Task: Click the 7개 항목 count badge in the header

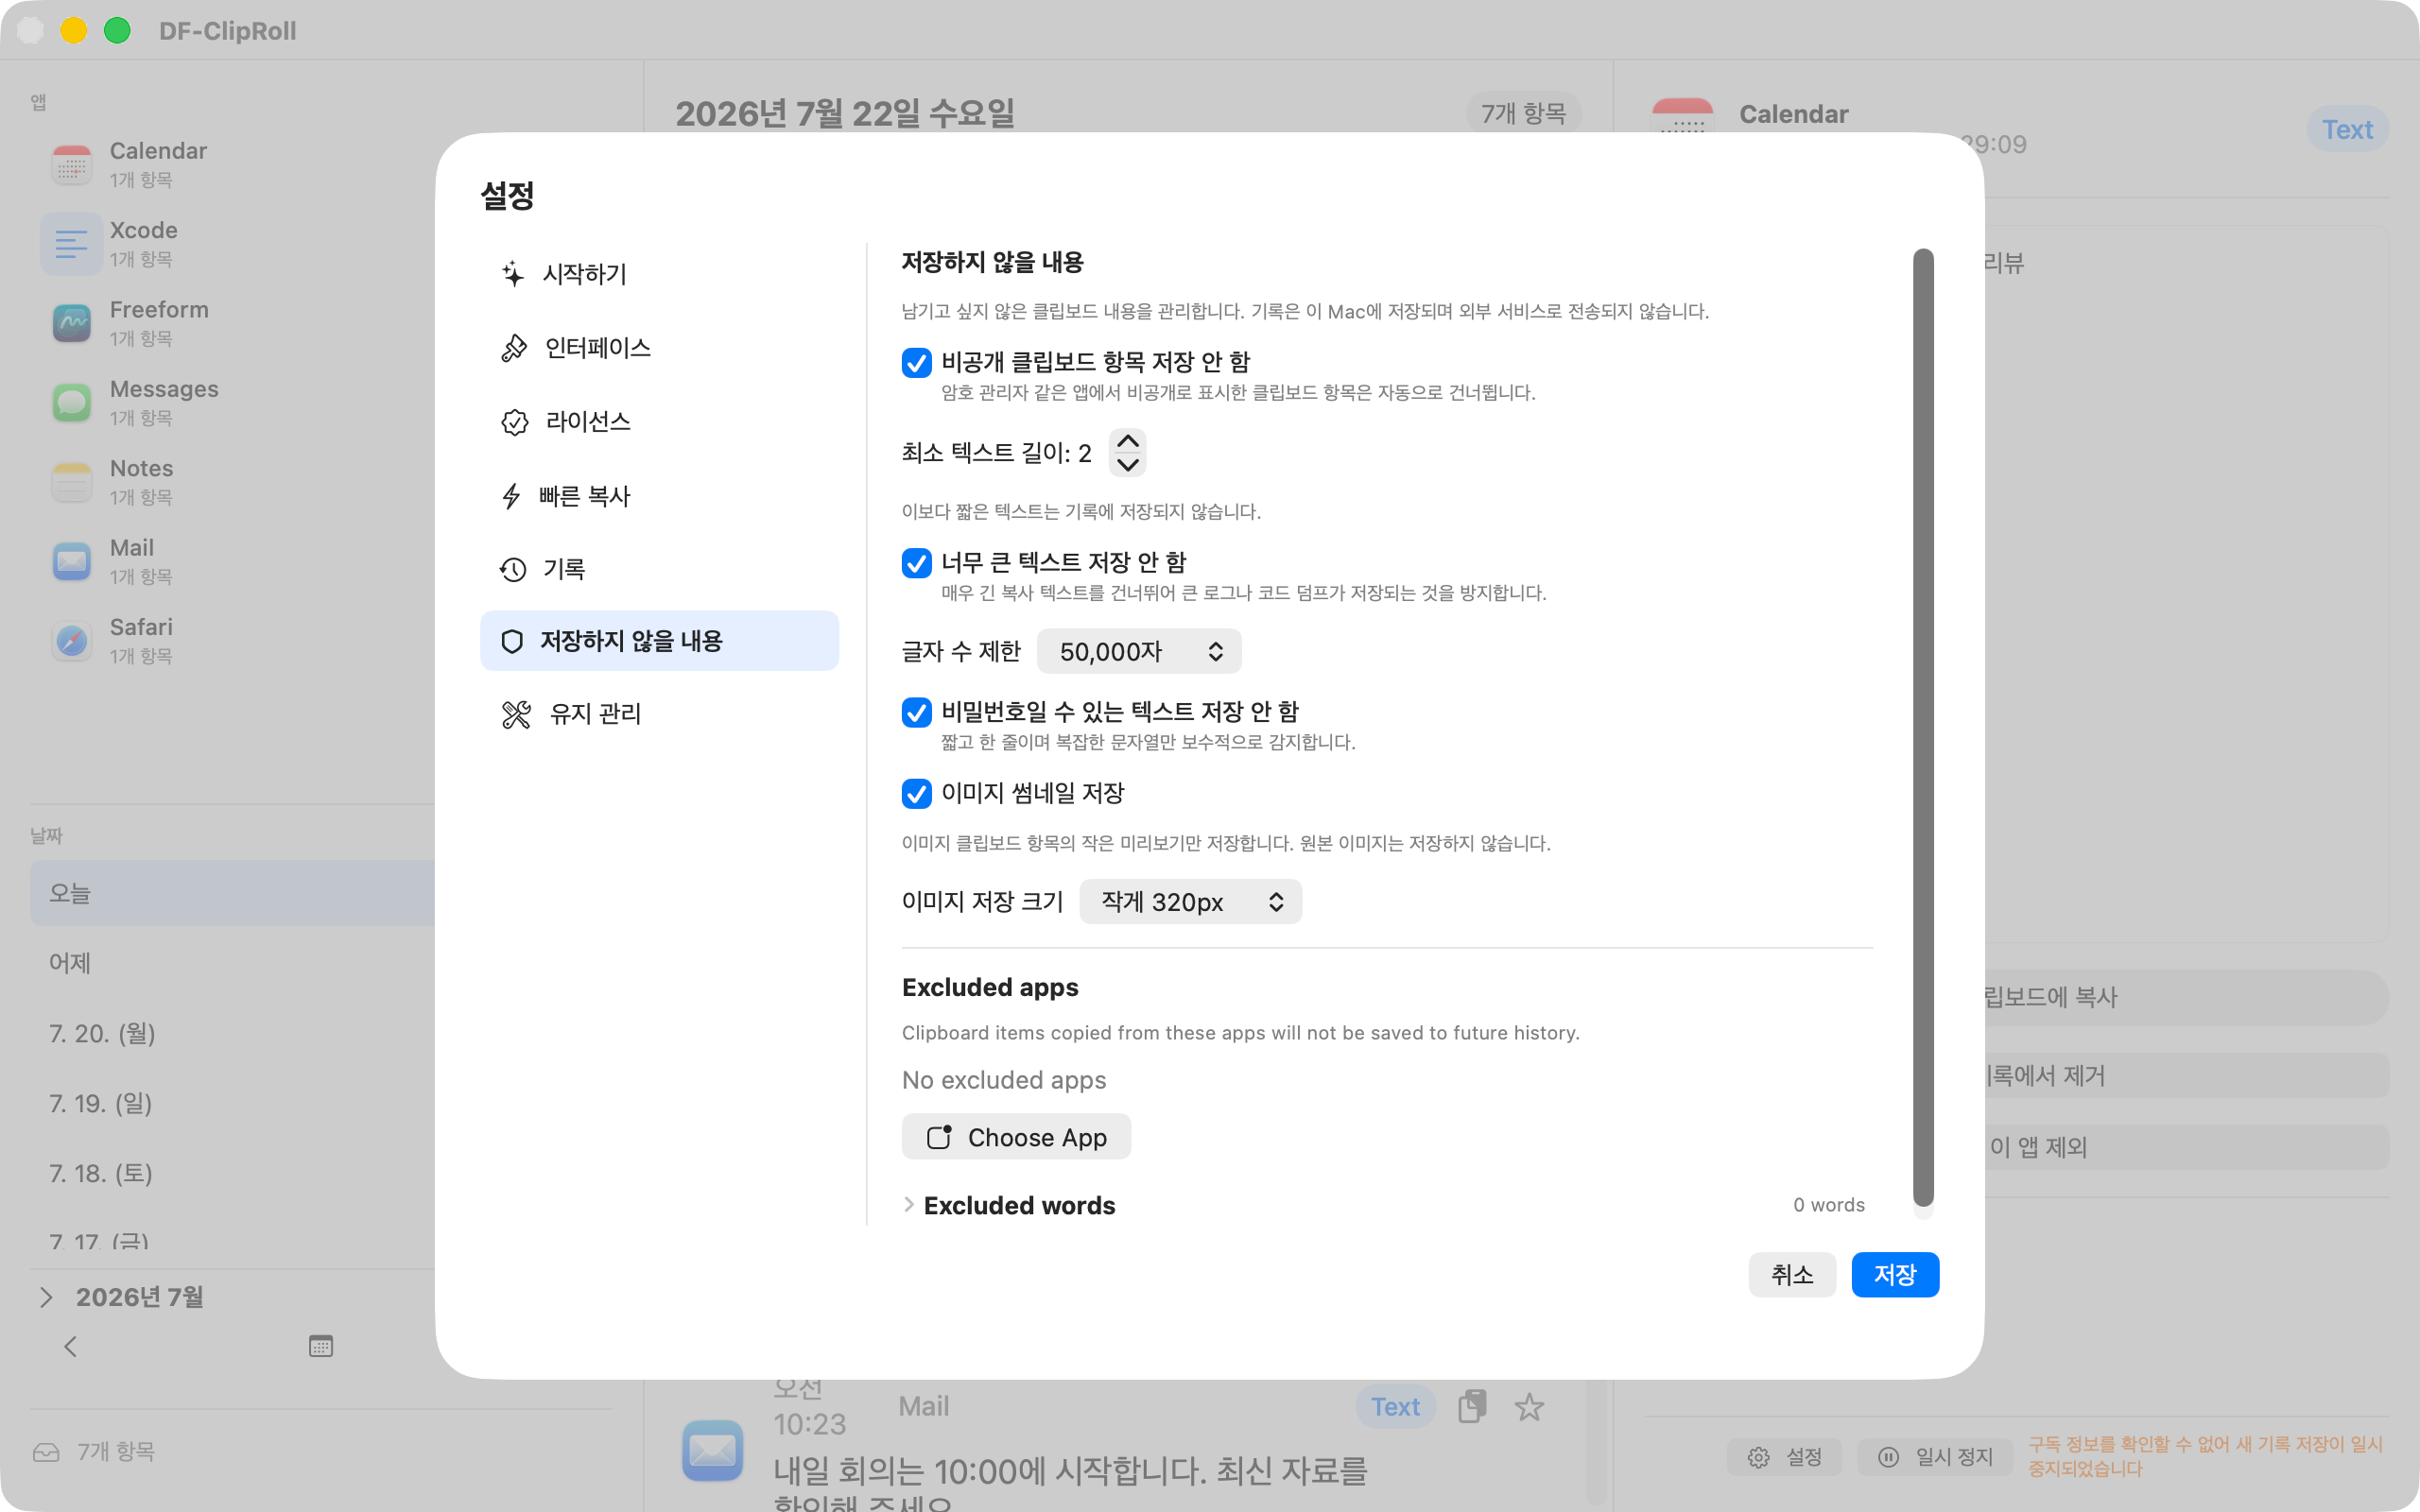Action: click(1523, 114)
